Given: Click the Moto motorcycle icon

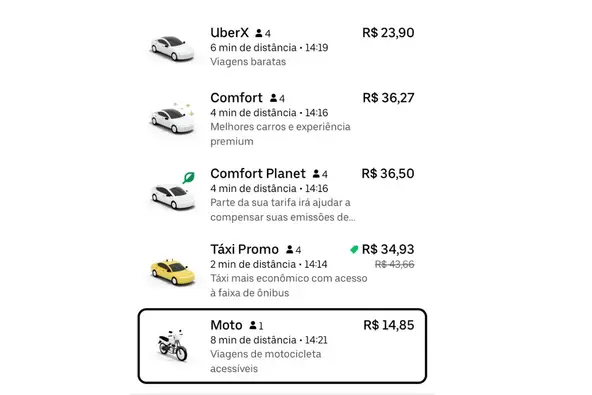Looking at the screenshot, I should pos(173,344).
